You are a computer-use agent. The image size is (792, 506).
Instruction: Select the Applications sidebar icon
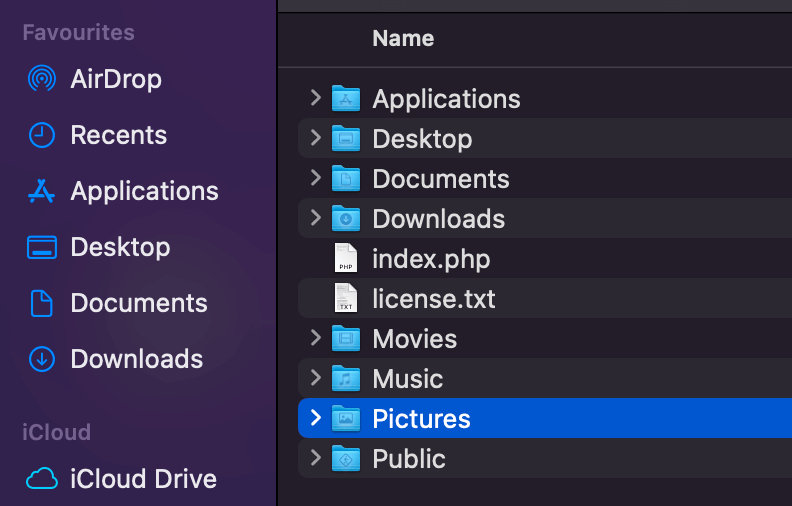41,191
